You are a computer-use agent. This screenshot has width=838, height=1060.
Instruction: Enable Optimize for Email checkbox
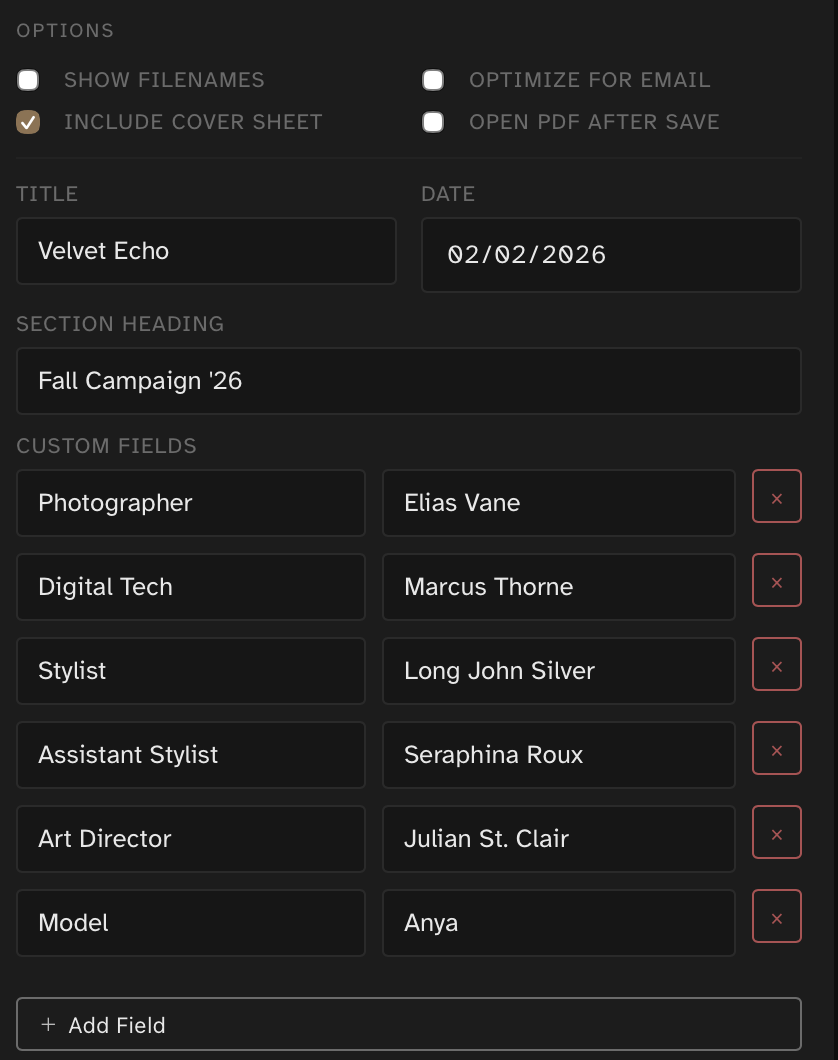433,80
